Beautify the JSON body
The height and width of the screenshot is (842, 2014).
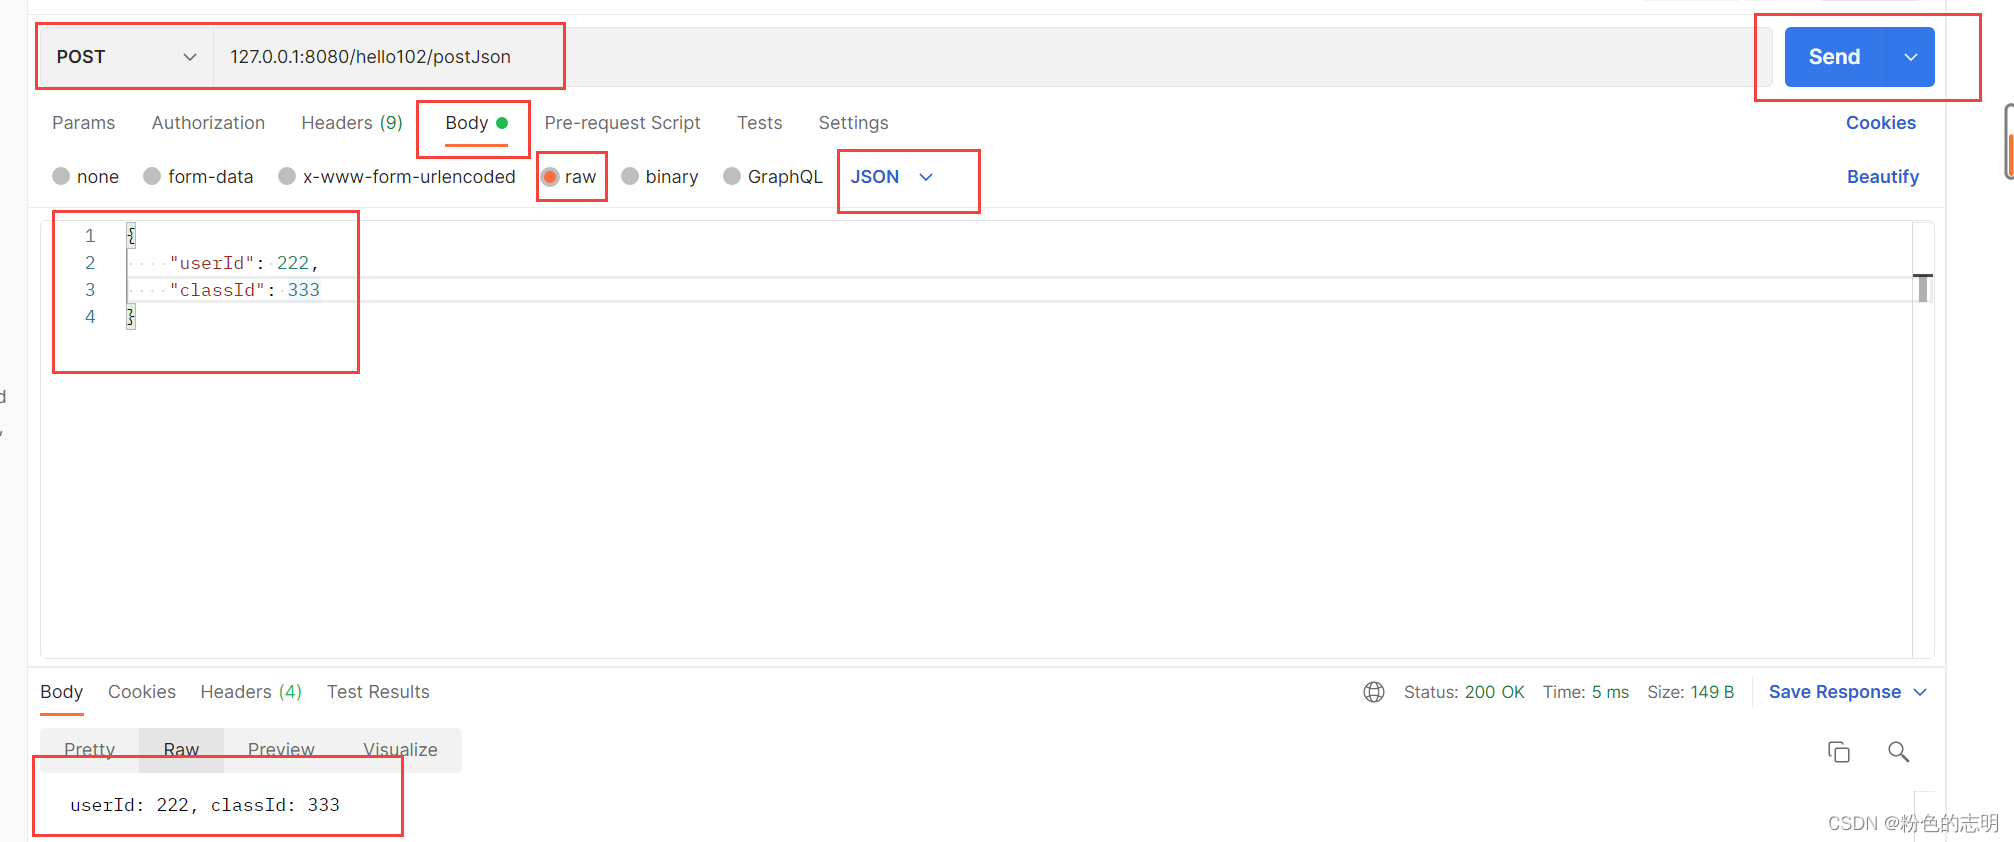coord(1883,177)
